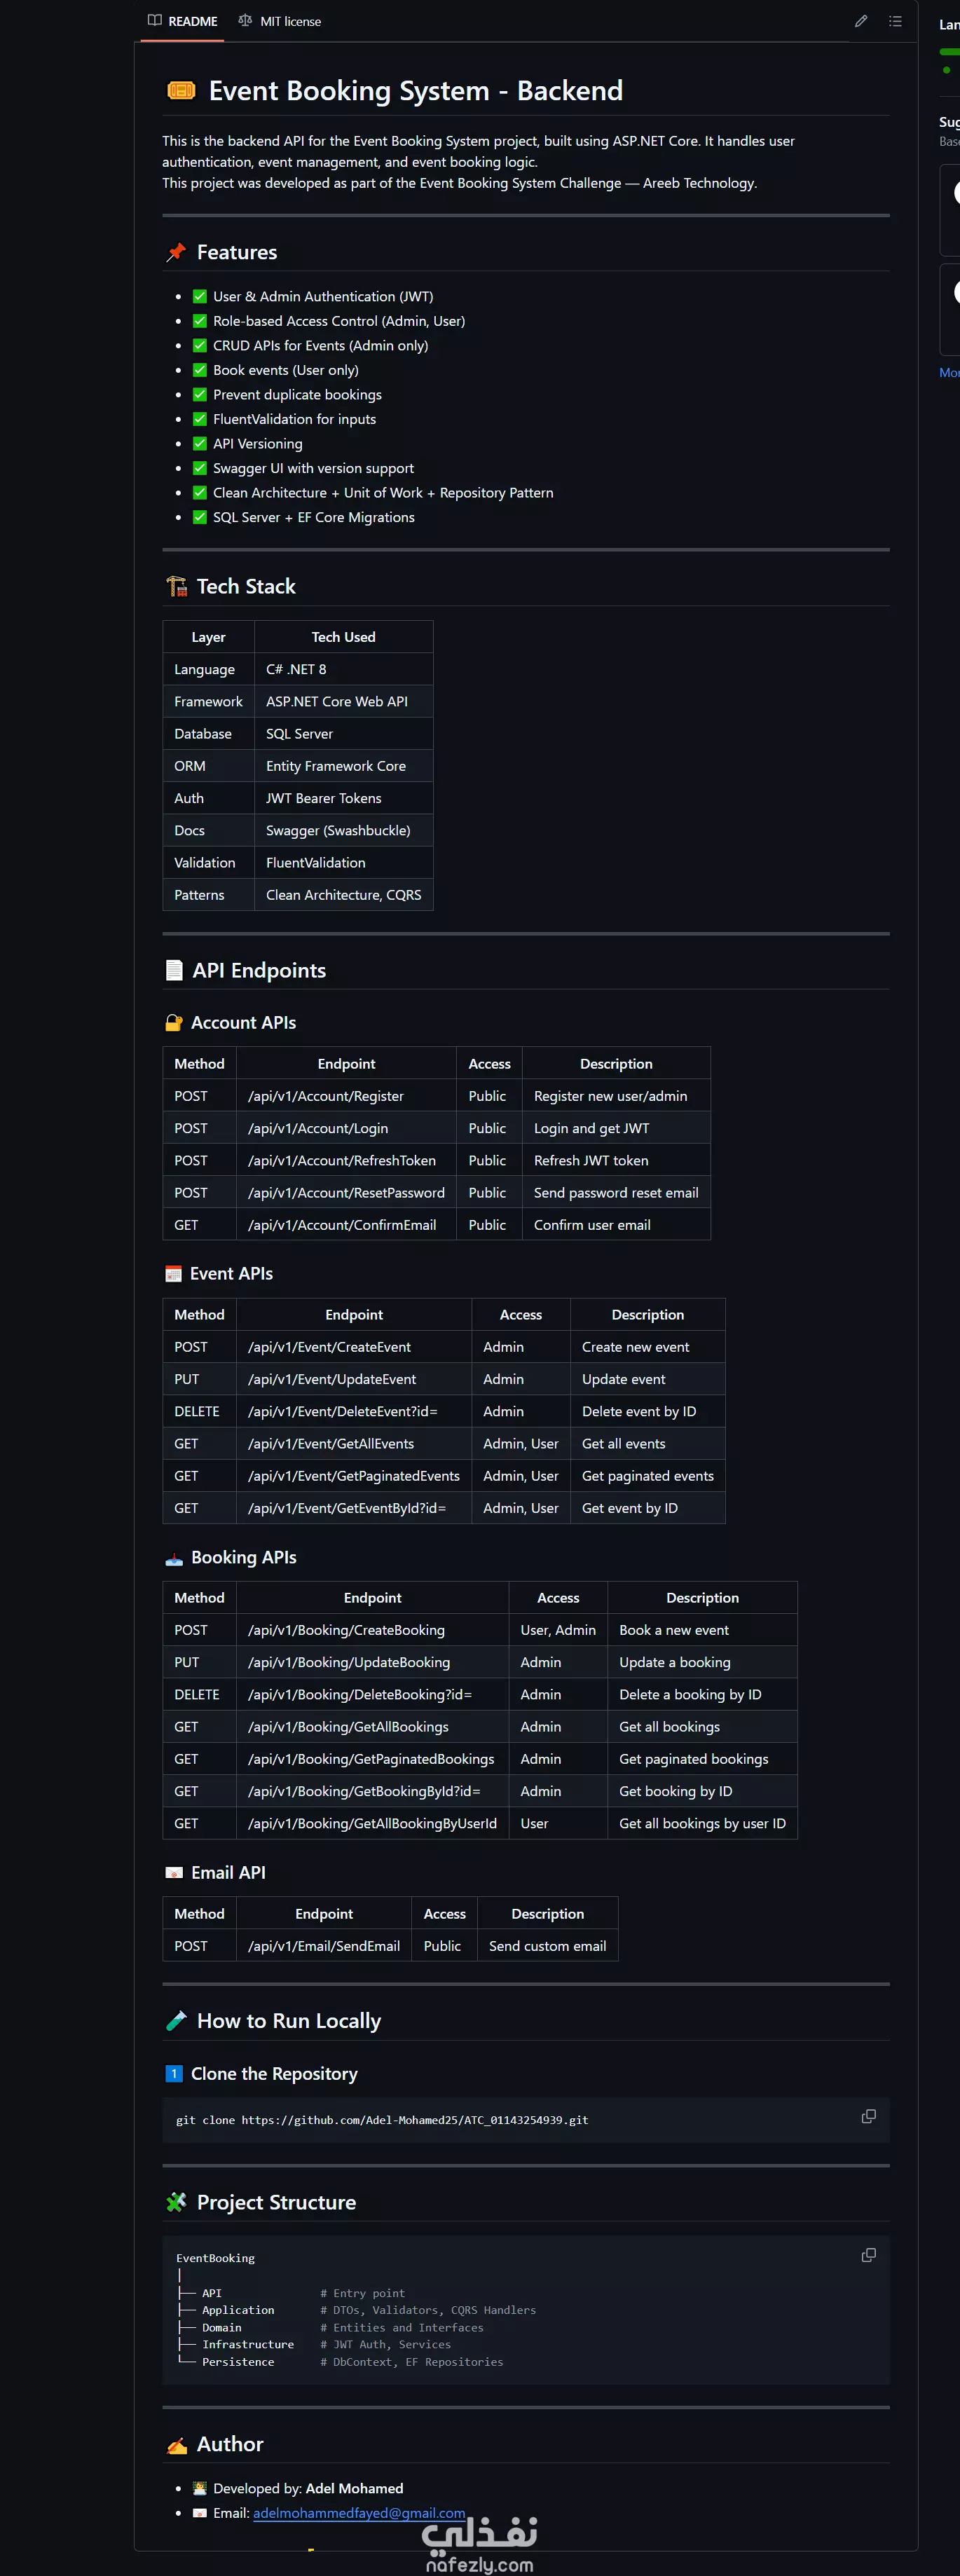Select the /api/v1/Event/GetPaginatedEvents cell
The height and width of the screenshot is (2576, 960).
click(x=354, y=1476)
